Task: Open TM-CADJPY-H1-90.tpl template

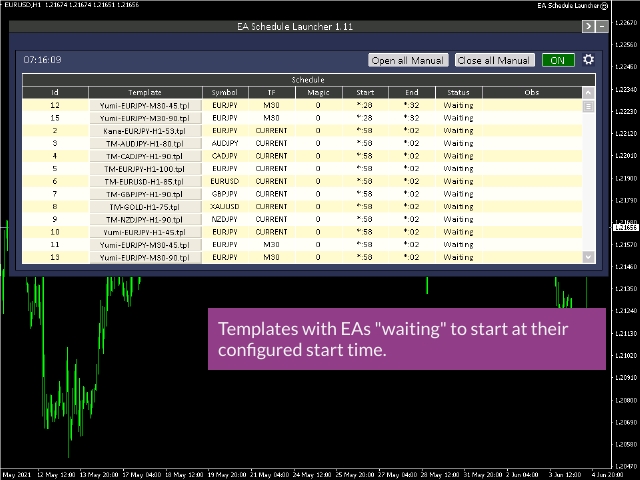Action: pos(145,156)
